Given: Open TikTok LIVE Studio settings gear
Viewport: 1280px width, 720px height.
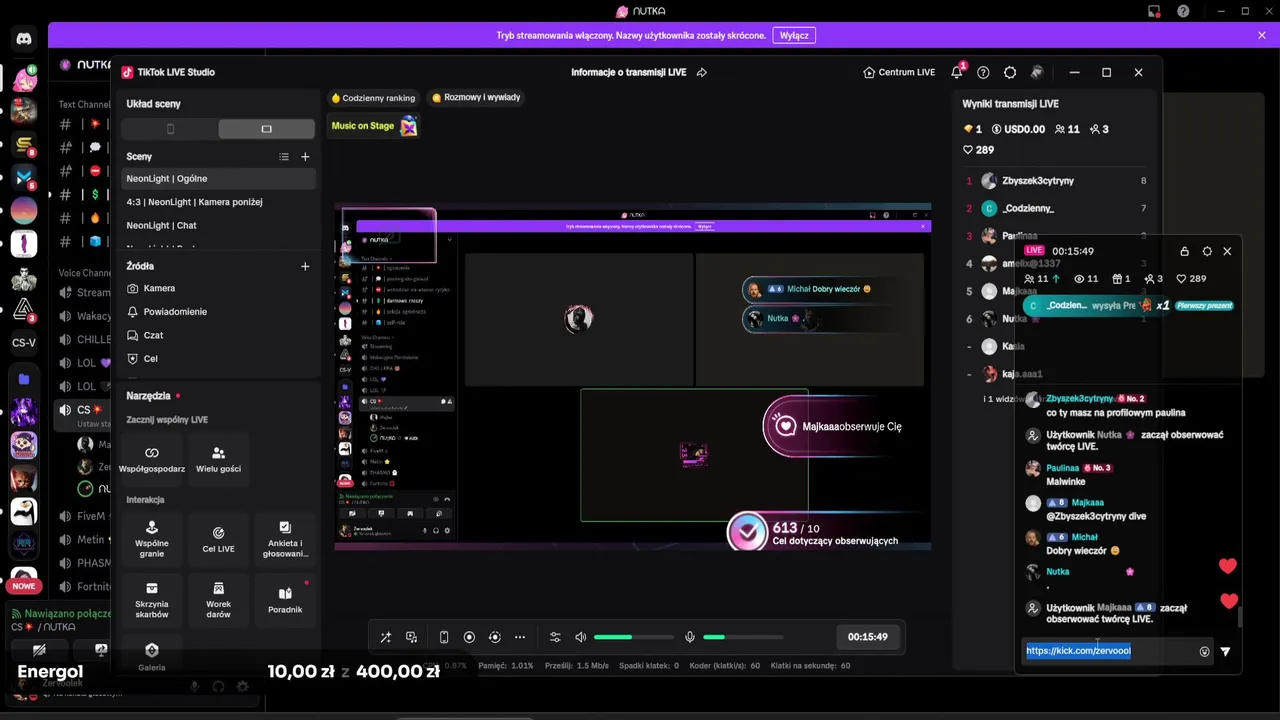Looking at the screenshot, I should click(1010, 72).
